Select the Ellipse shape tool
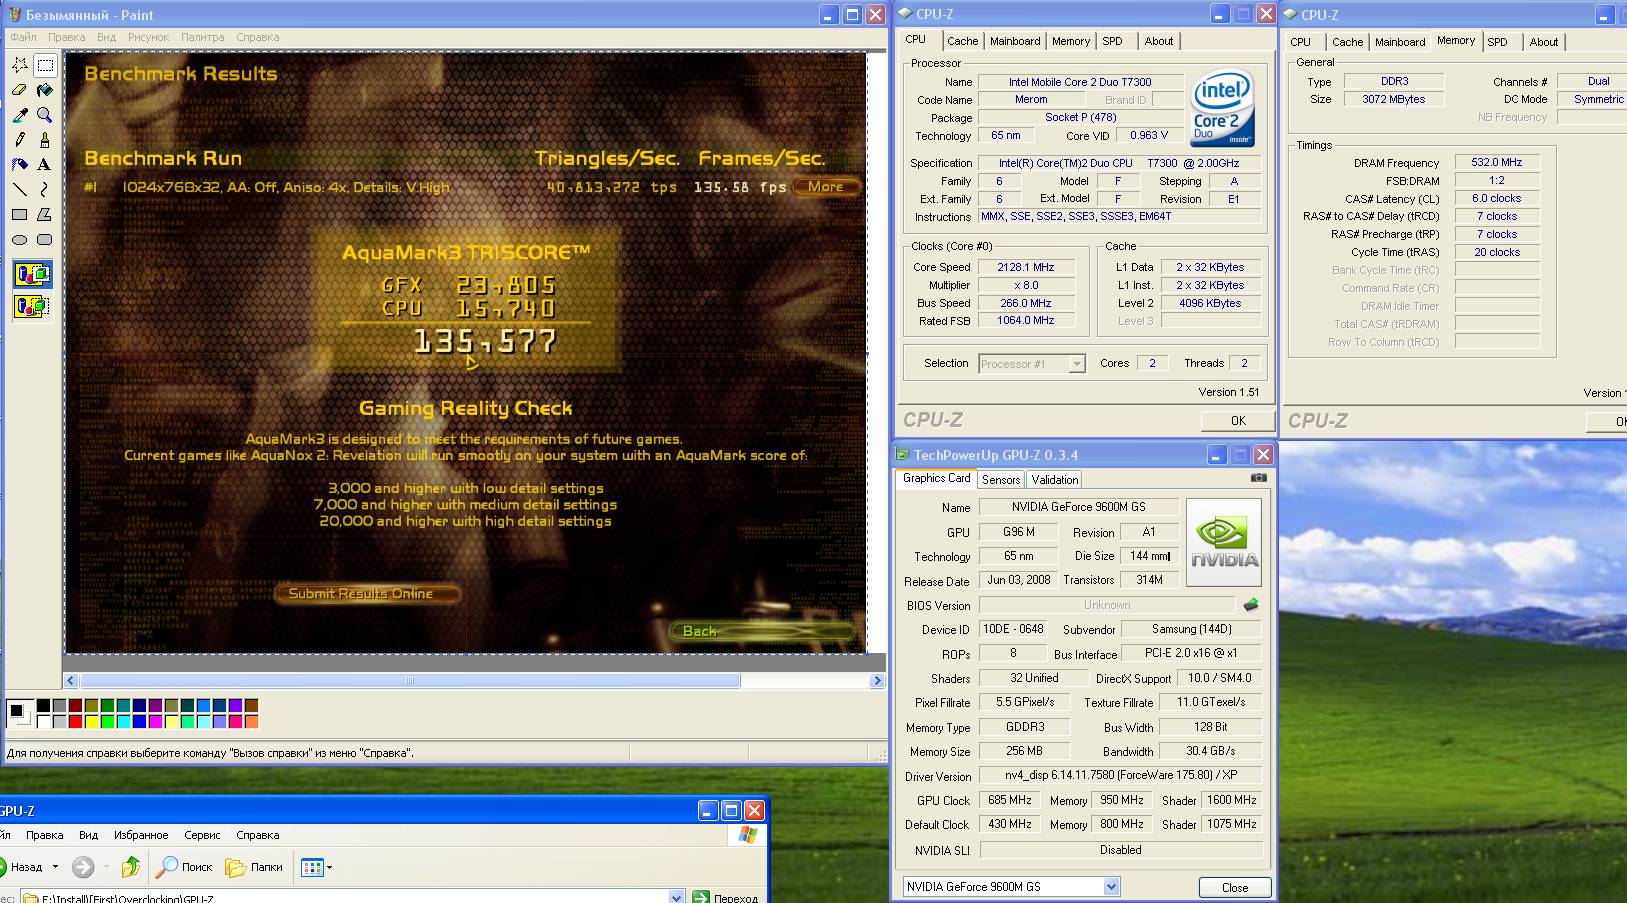The height and width of the screenshot is (903, 1627). 19,239
